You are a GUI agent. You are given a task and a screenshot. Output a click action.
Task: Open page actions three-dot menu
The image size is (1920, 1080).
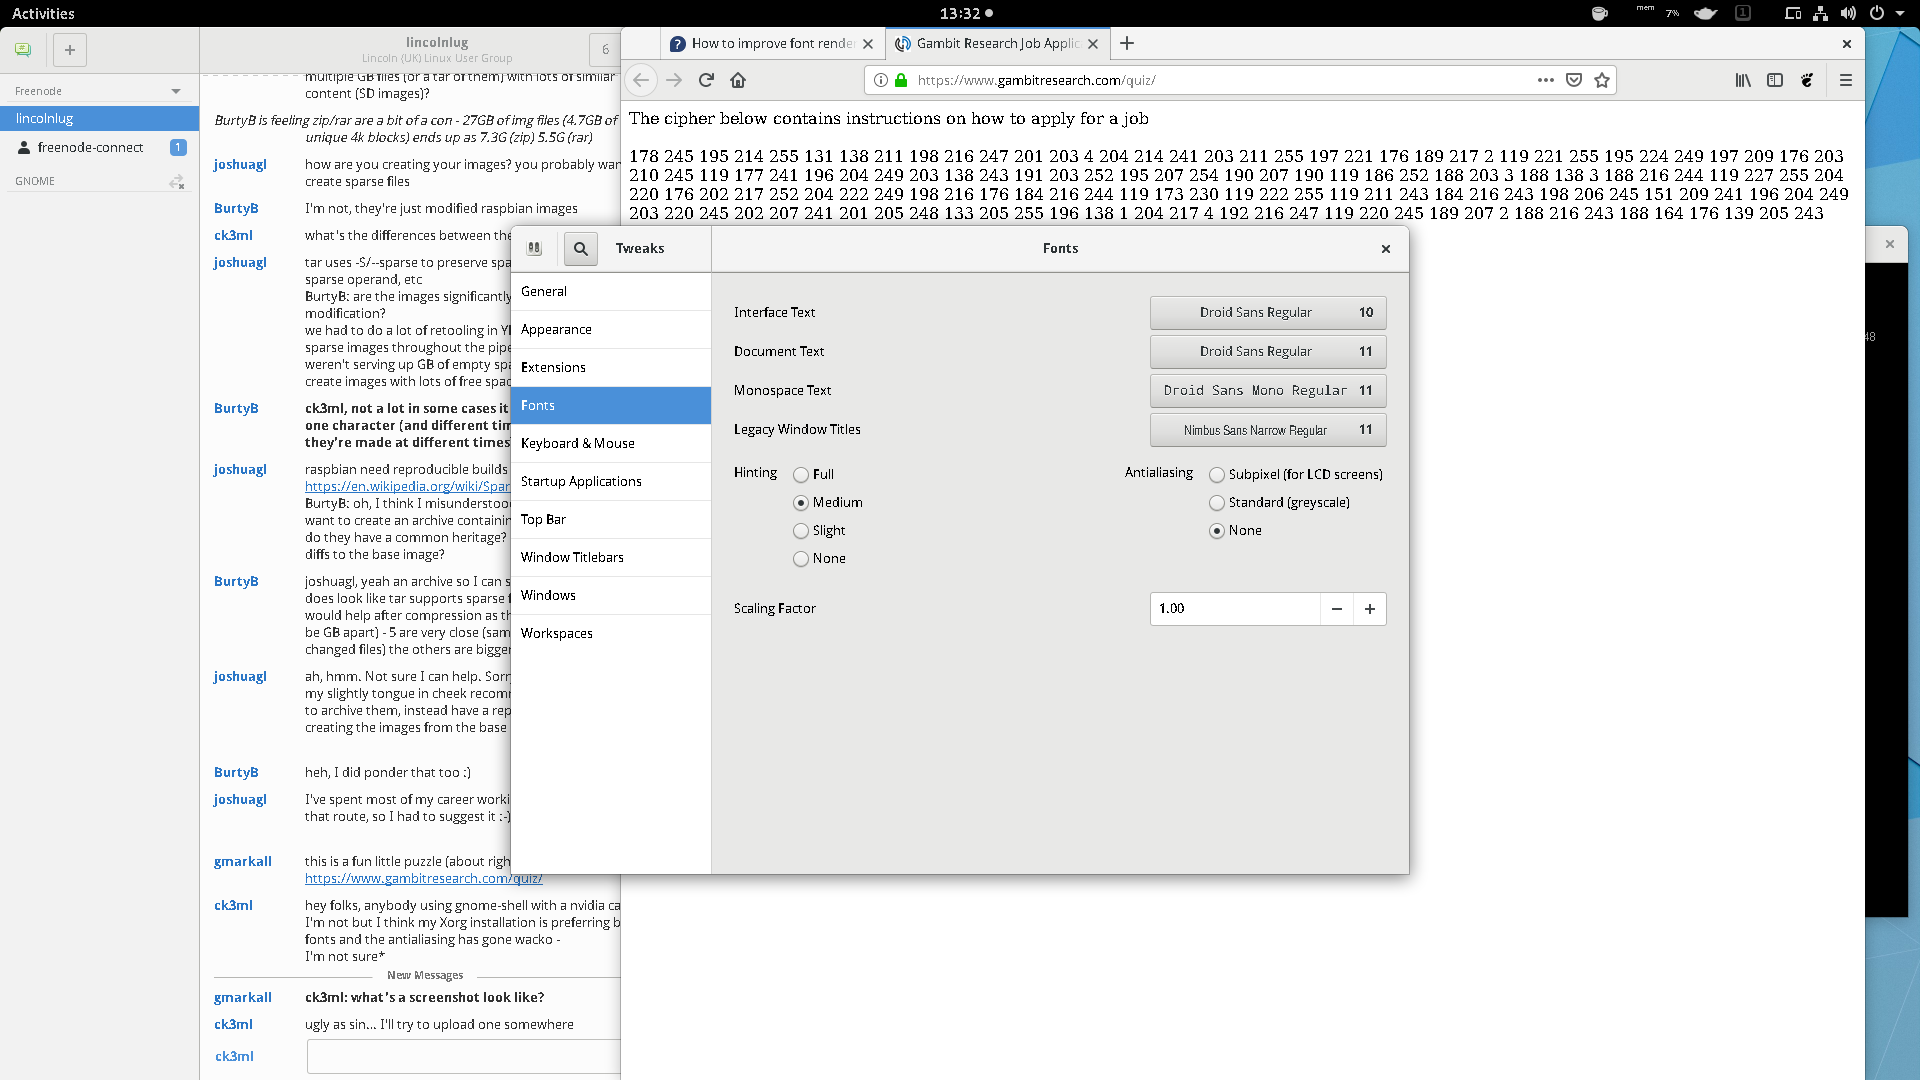tap(1546, 80)
